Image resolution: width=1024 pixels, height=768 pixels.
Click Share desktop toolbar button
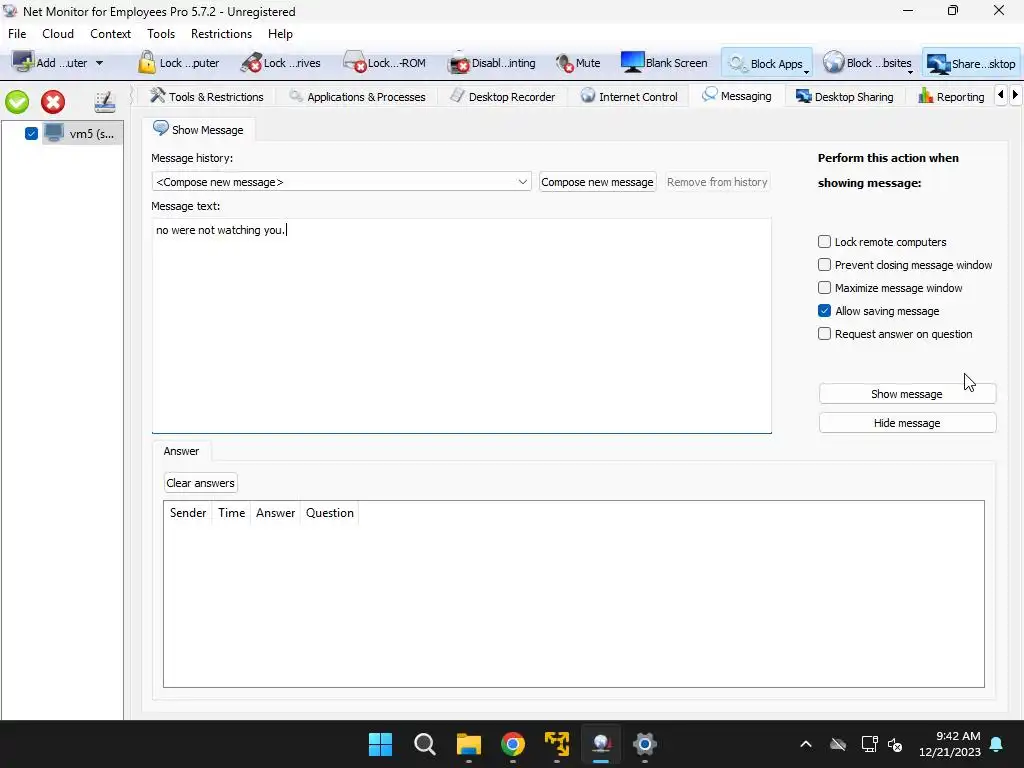point(971,63)
